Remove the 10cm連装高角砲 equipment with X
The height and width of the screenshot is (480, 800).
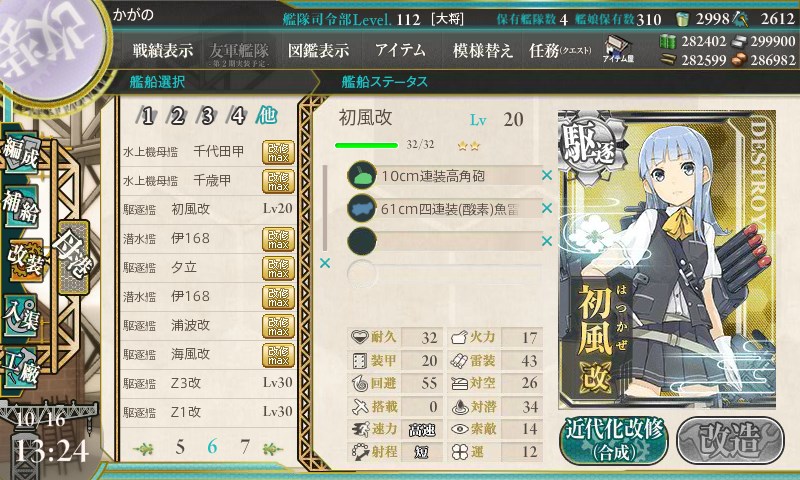(546, 175)
